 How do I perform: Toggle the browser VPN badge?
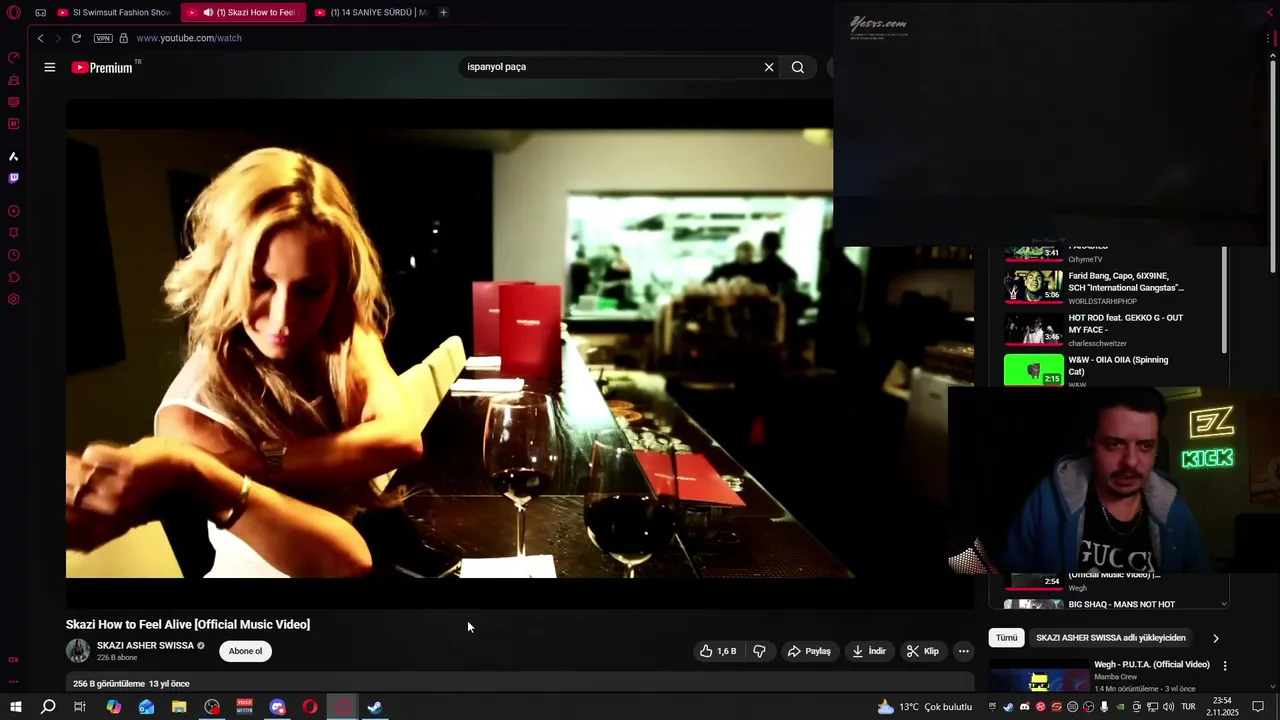tap(103, 38)
